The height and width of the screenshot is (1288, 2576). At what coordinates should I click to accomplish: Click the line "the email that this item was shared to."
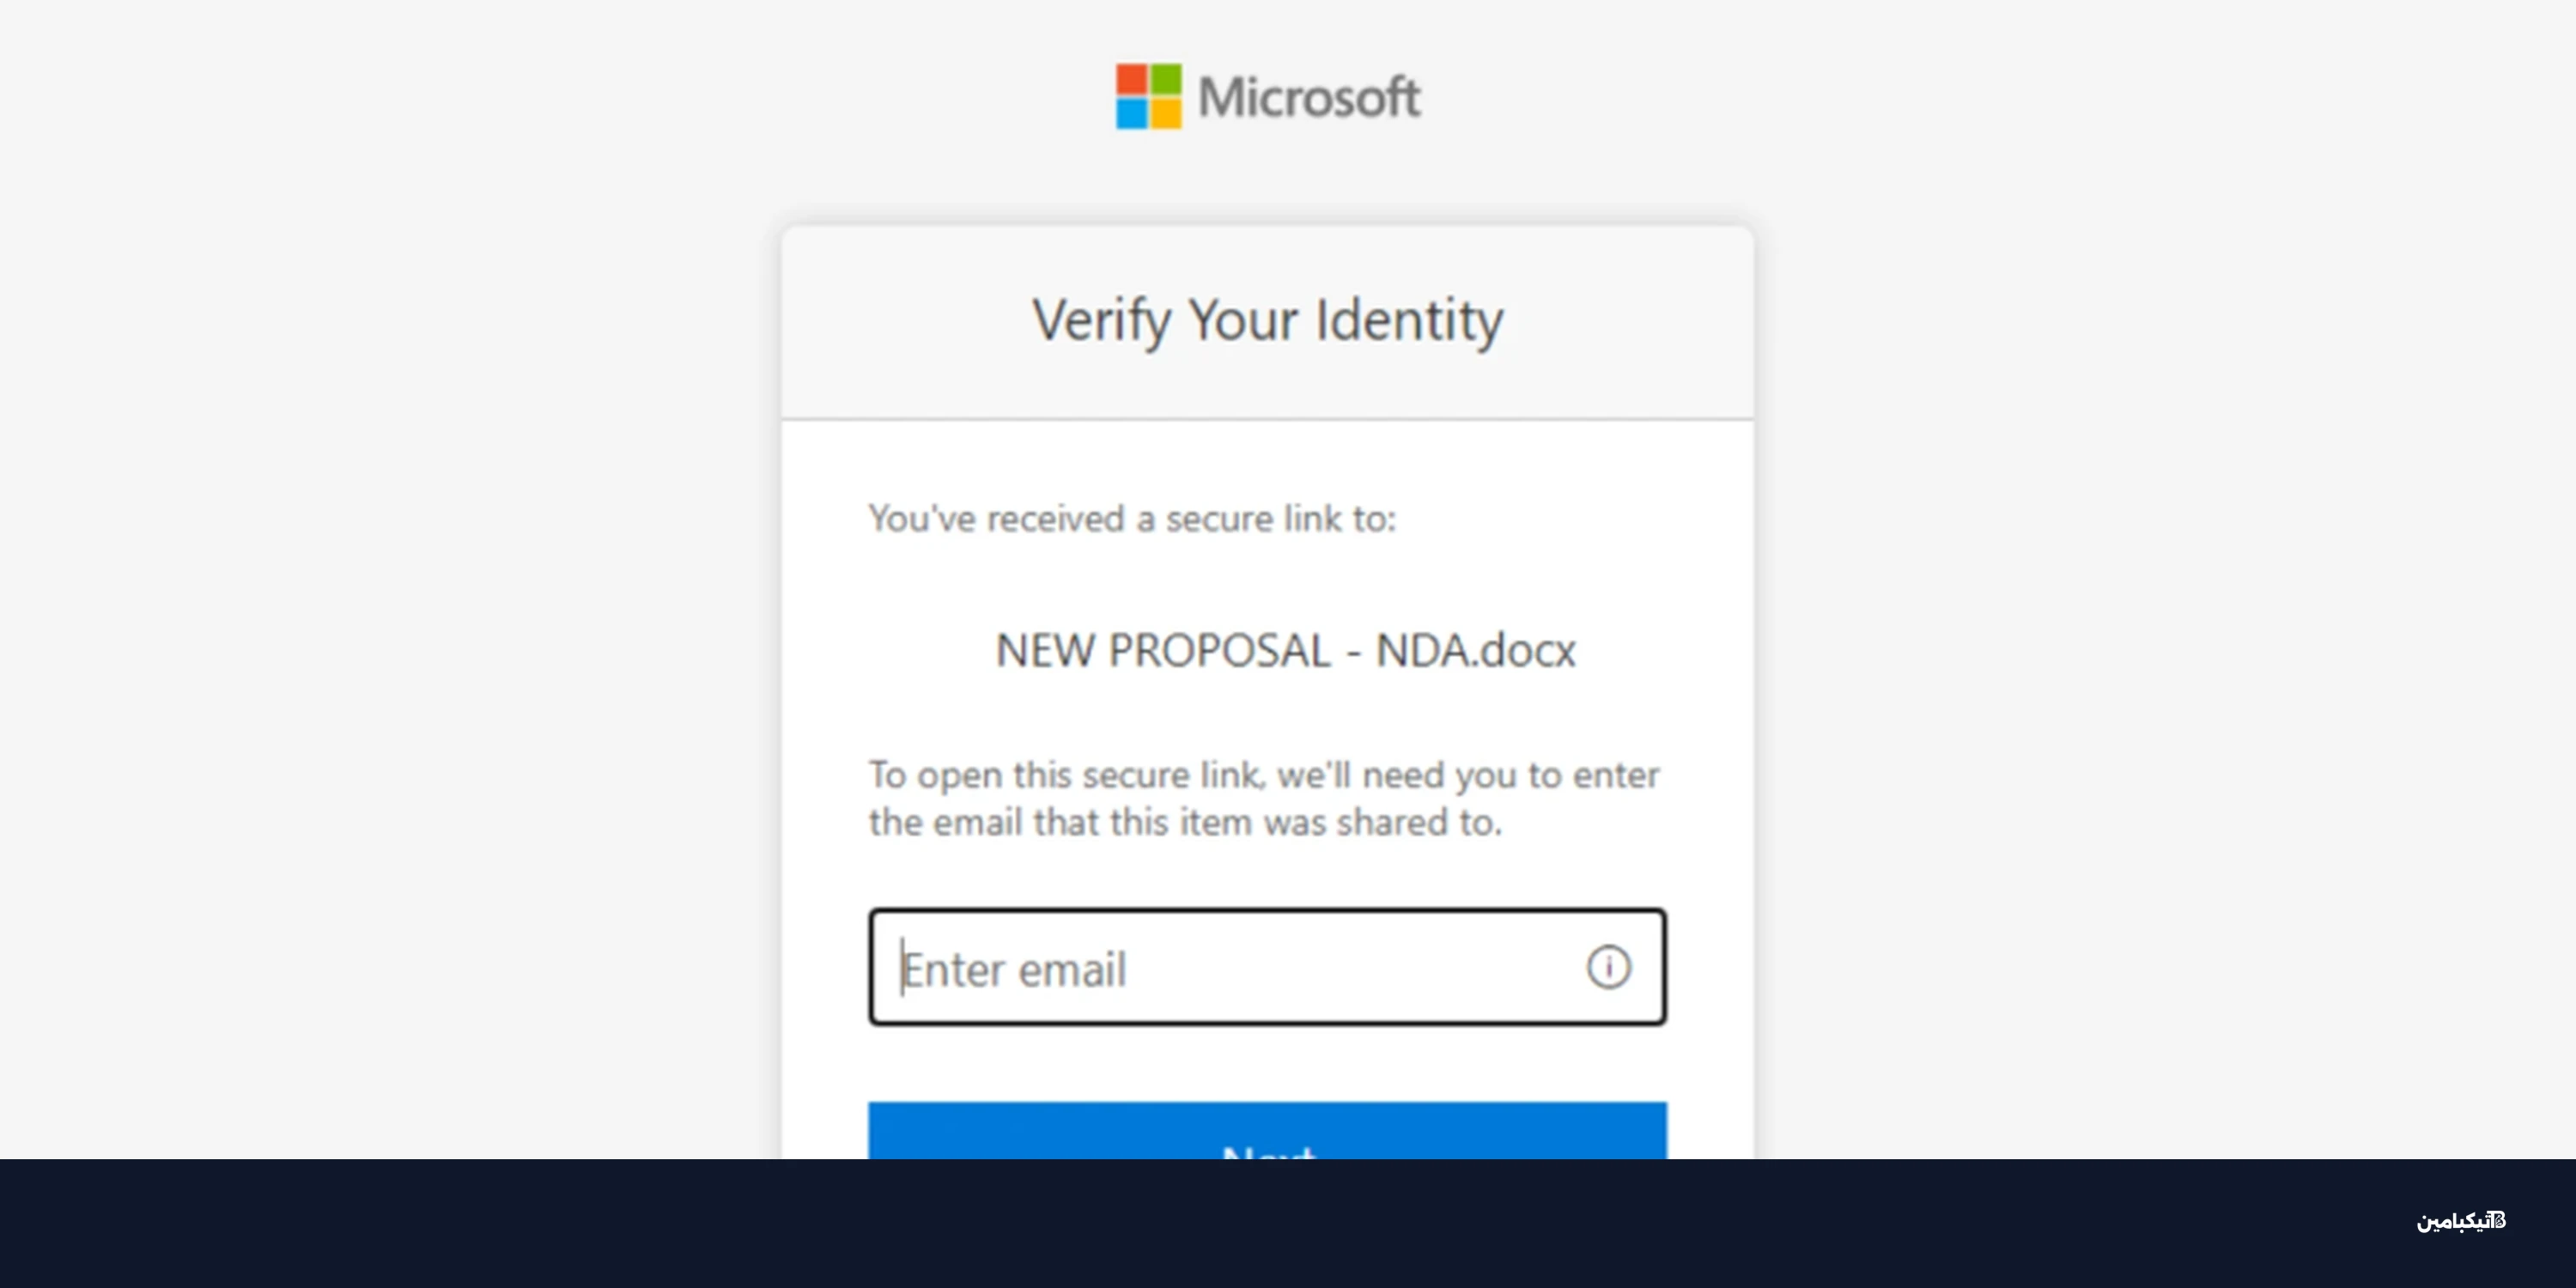click(1185, 822)
